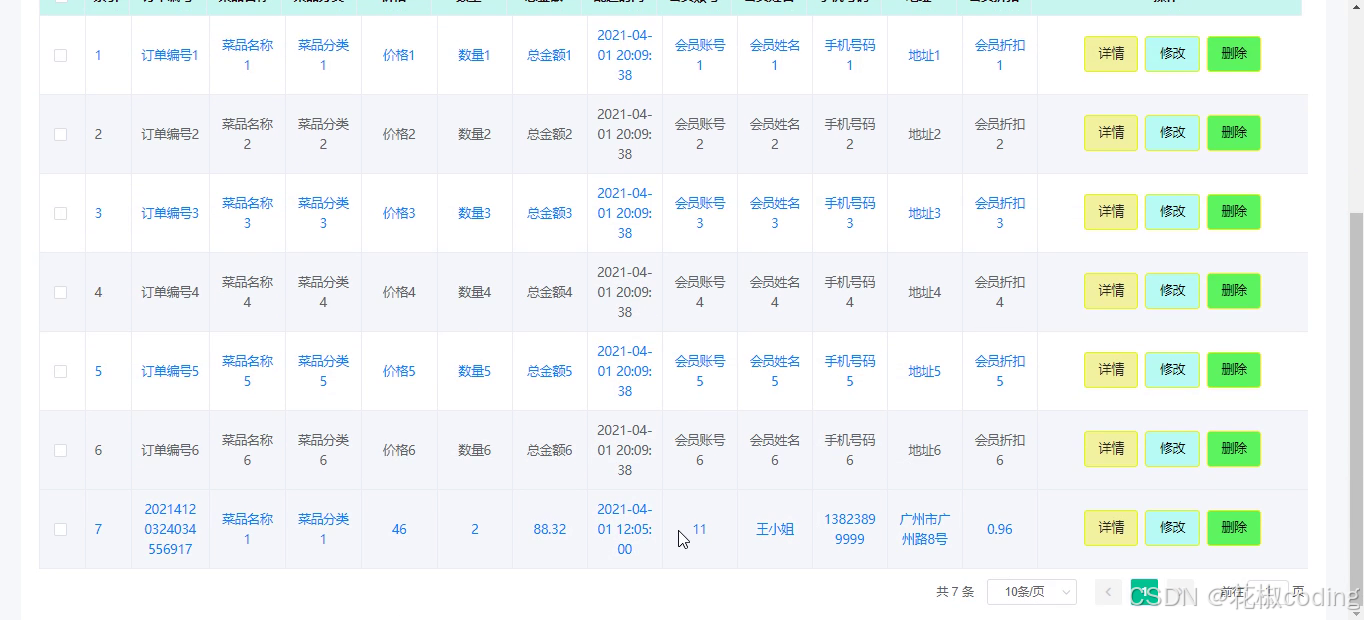This screenshot has height=620, width=1364.
Task: Click the total amount 88.32 cell
Action: [550, 529]
